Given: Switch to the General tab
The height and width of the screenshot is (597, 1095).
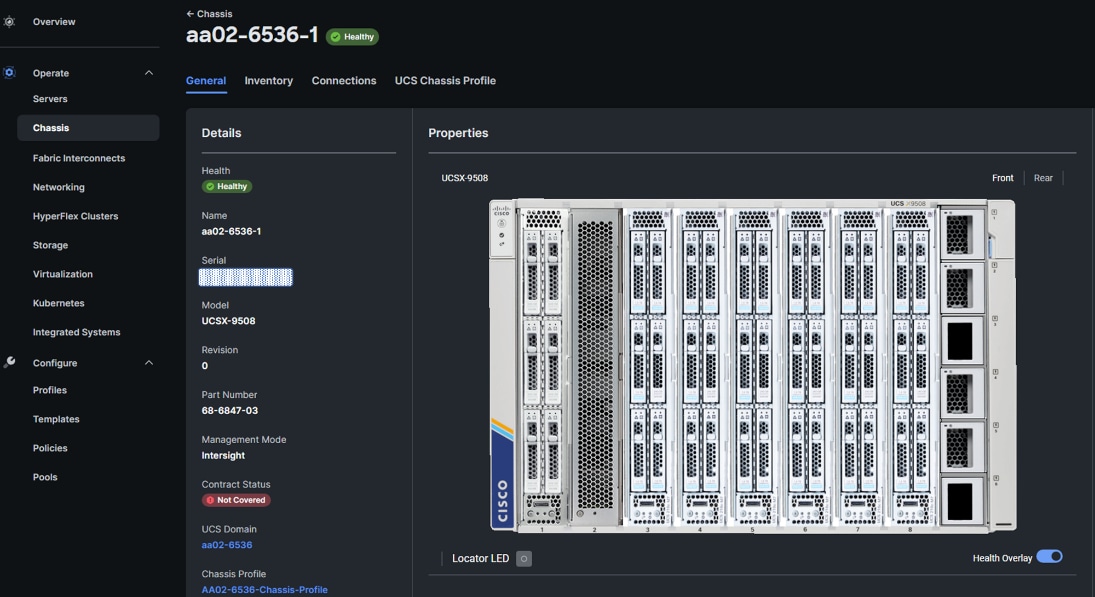Looking at the screenshot, I should click(x=206, y=81).
